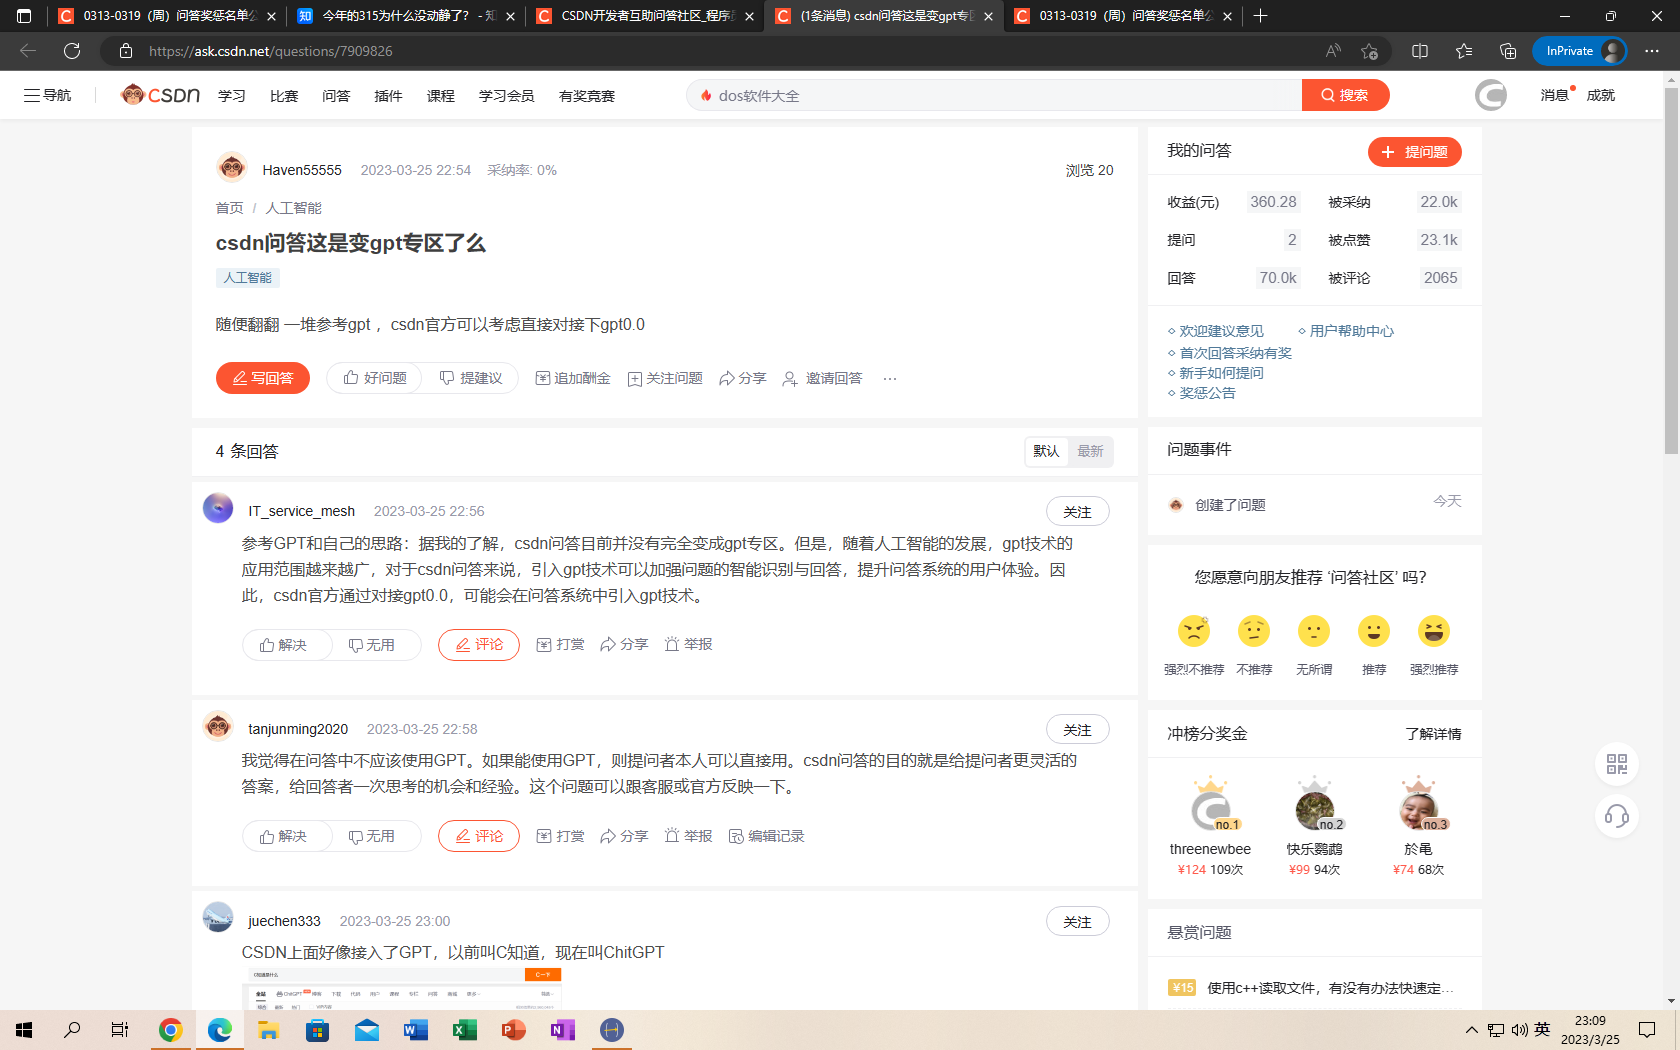The height and width of the screenshot is (1050, 1680).
Task: Open the 消息 messages link
Action: point(1555,95)
